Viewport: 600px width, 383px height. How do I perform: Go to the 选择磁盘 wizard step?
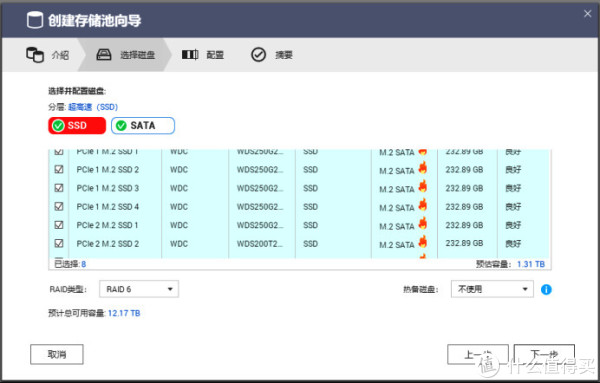point(126,55)
